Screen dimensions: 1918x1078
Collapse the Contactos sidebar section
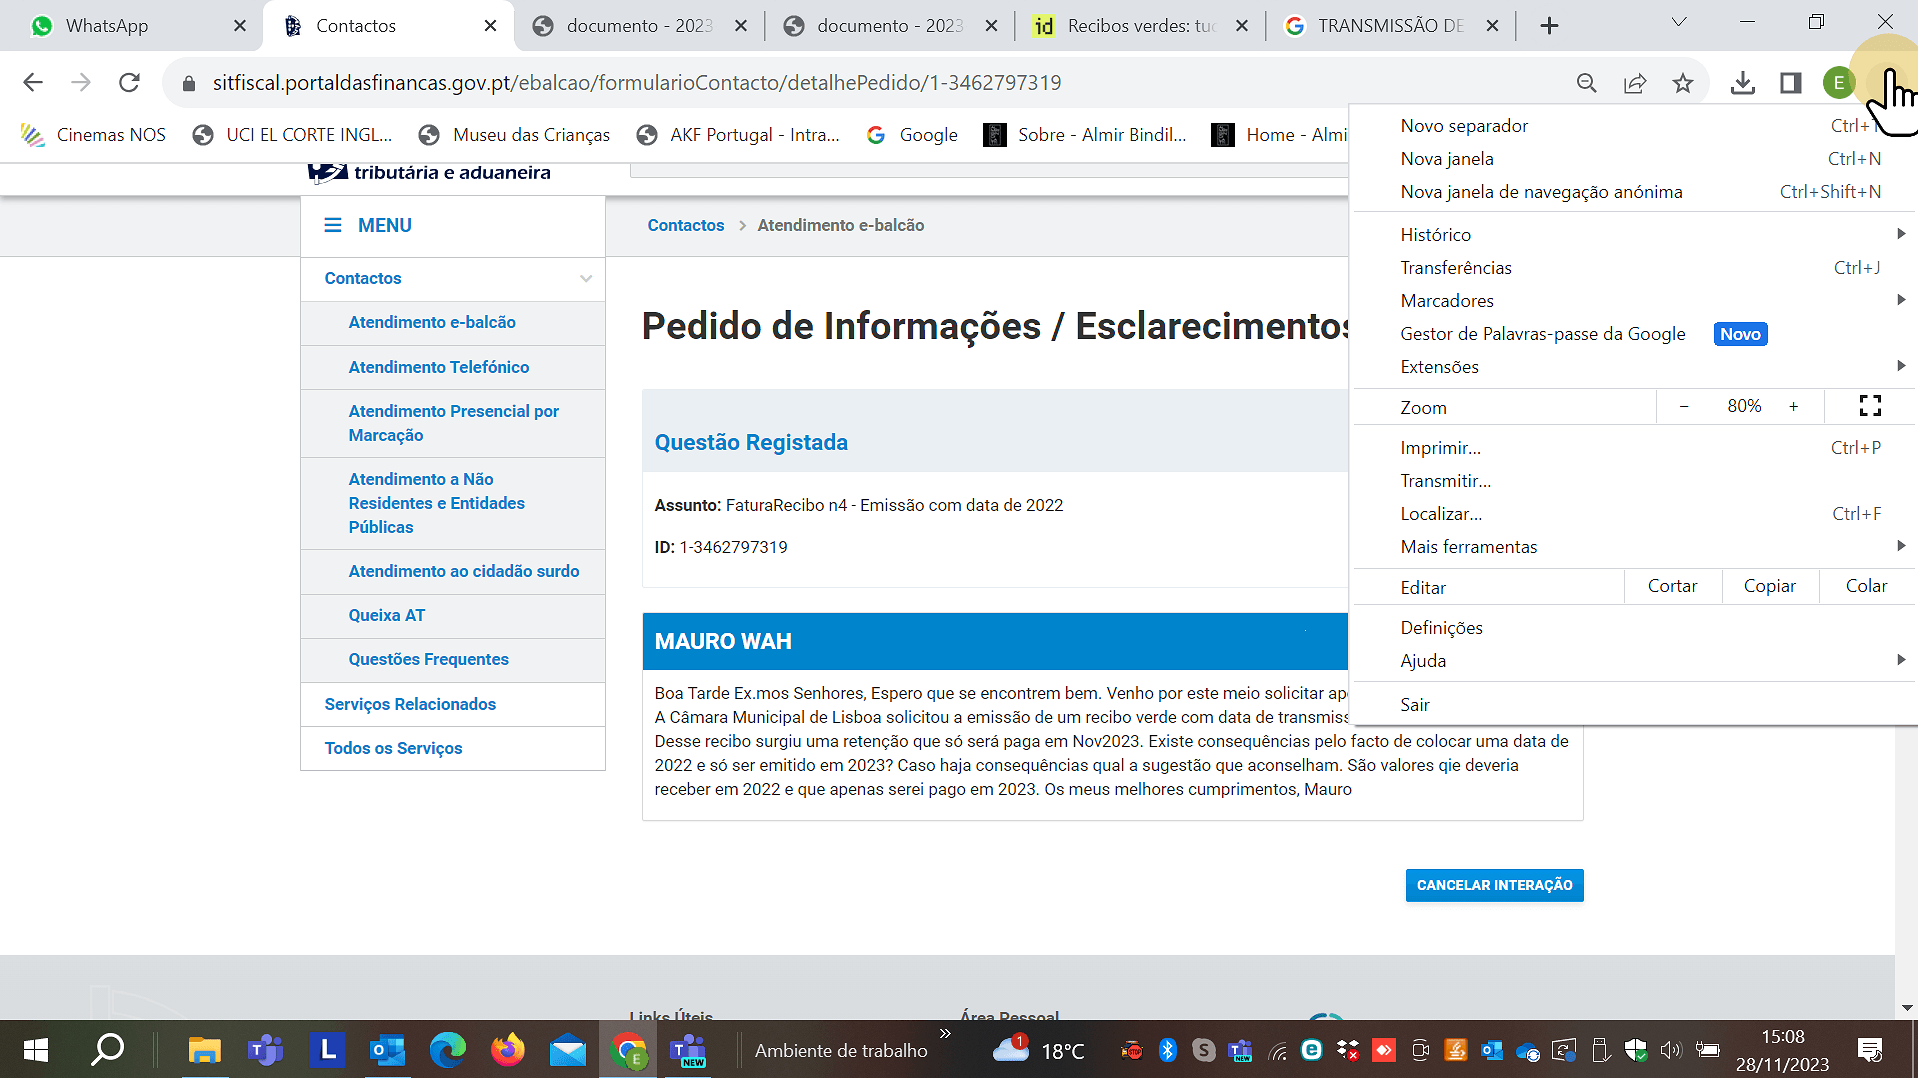click(585, 278)
